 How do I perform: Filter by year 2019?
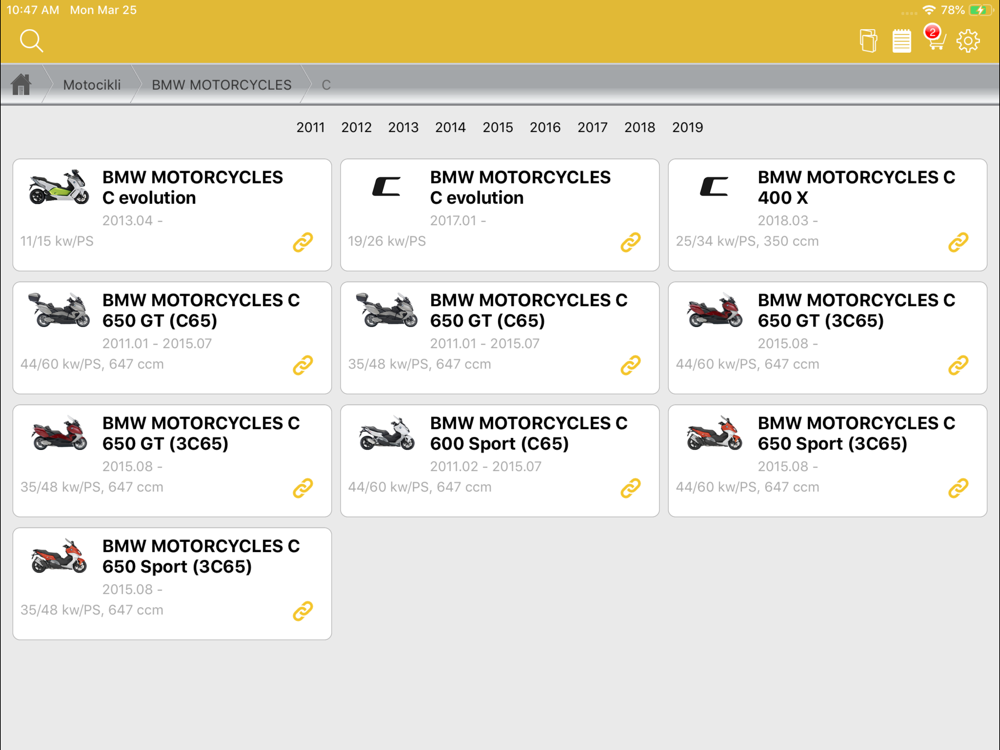pyautogui.click(x=688, y=128)
